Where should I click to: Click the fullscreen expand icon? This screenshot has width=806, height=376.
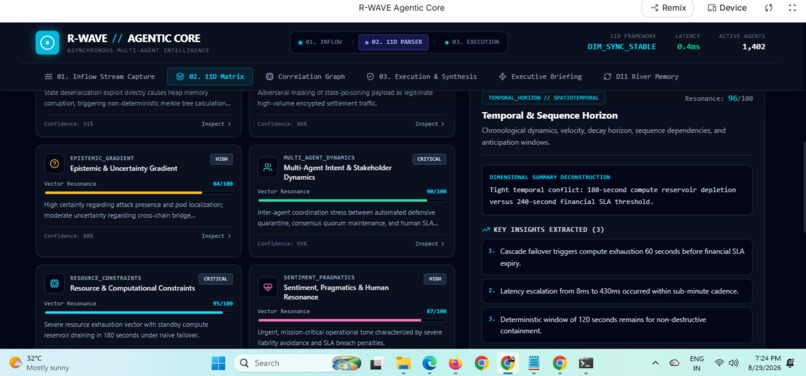(x=792, y=8)
